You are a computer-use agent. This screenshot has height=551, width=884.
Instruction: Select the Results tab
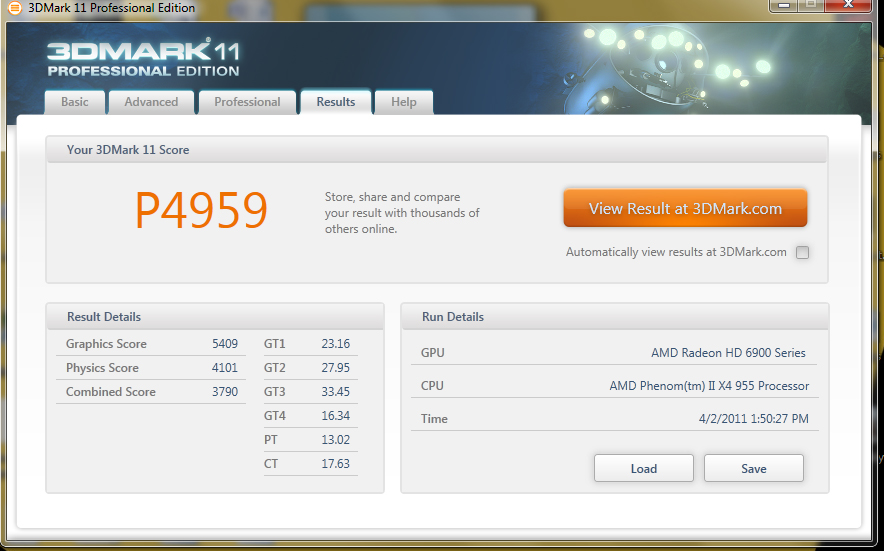click(x=335, y=102)
